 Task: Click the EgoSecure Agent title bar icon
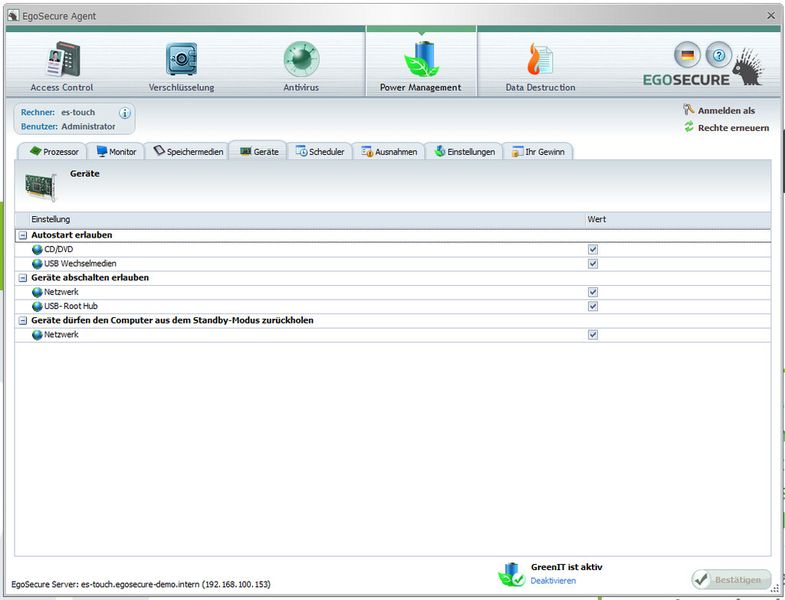[13, 16]
